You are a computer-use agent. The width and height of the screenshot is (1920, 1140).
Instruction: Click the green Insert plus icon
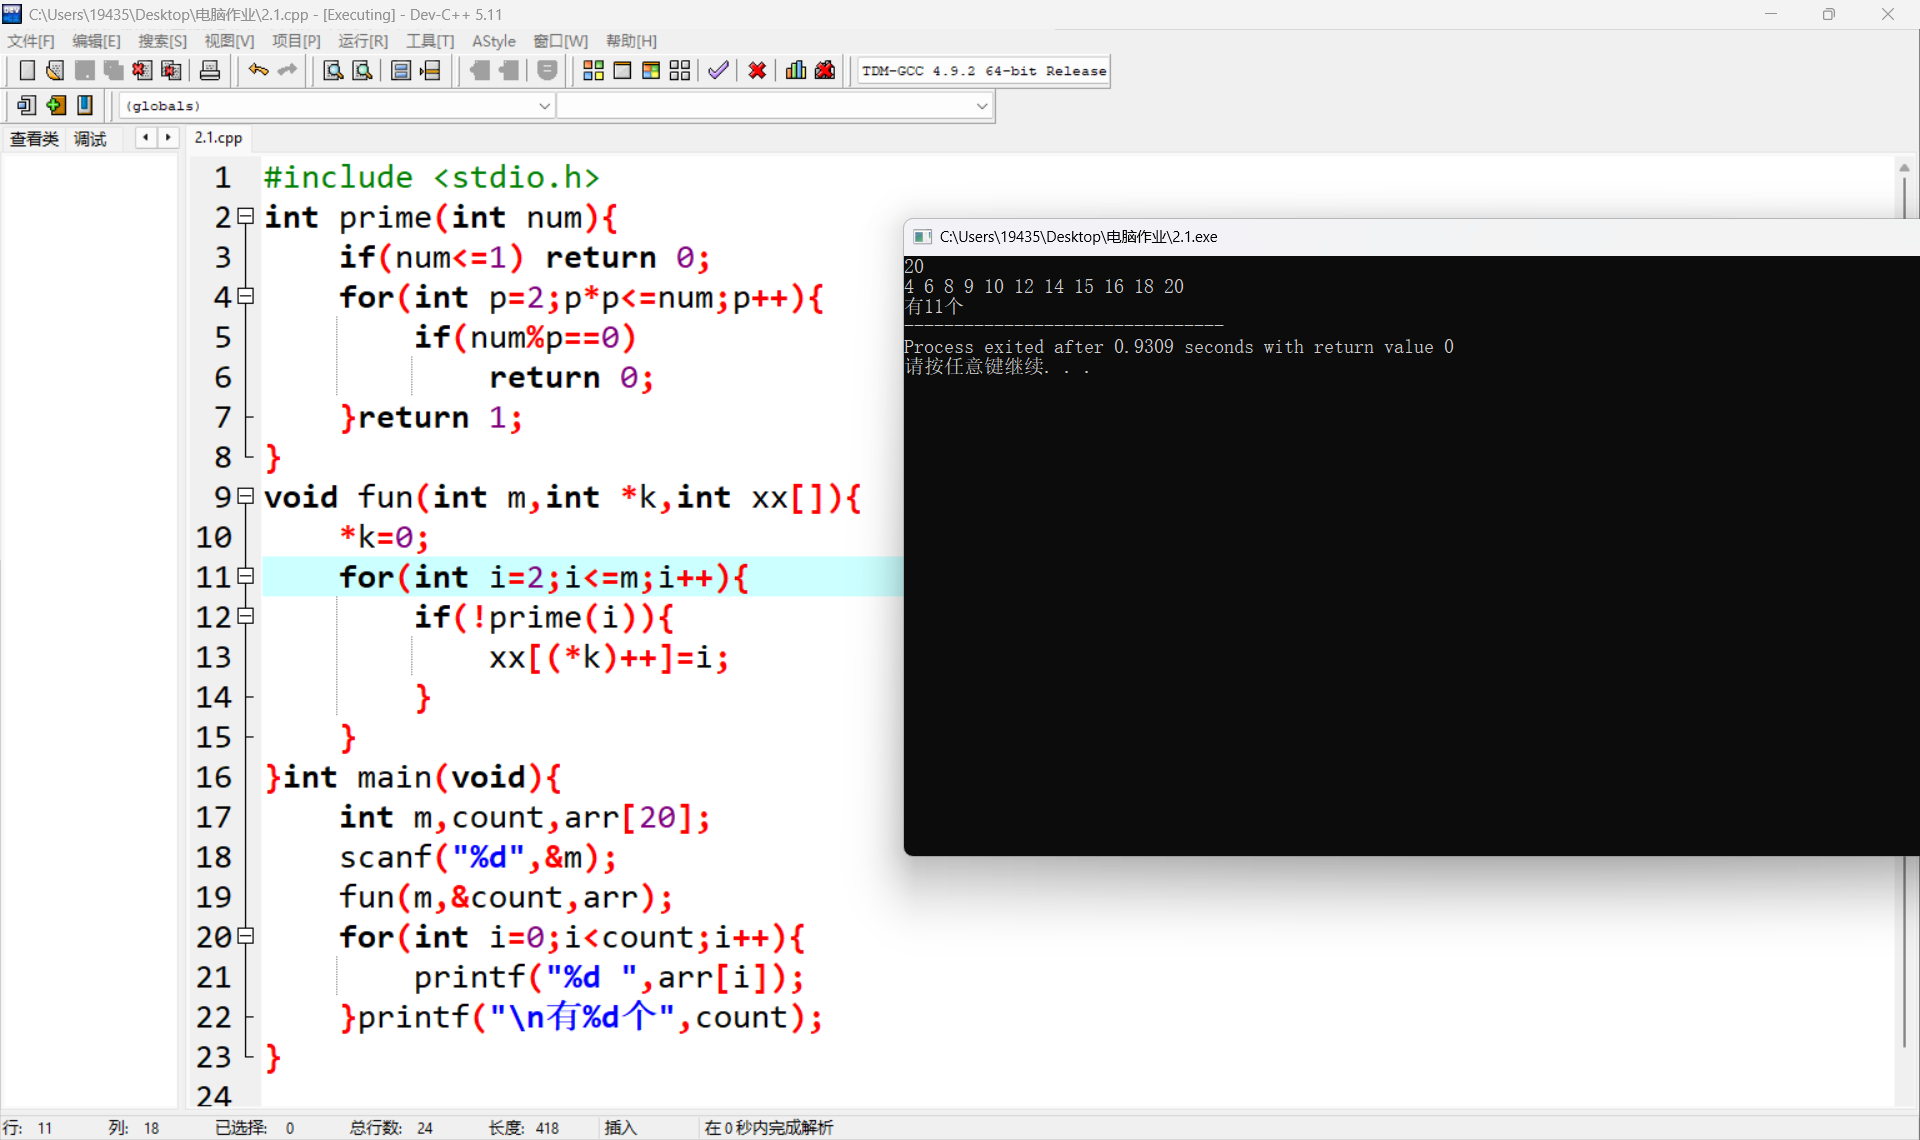(x=56, y=105)
